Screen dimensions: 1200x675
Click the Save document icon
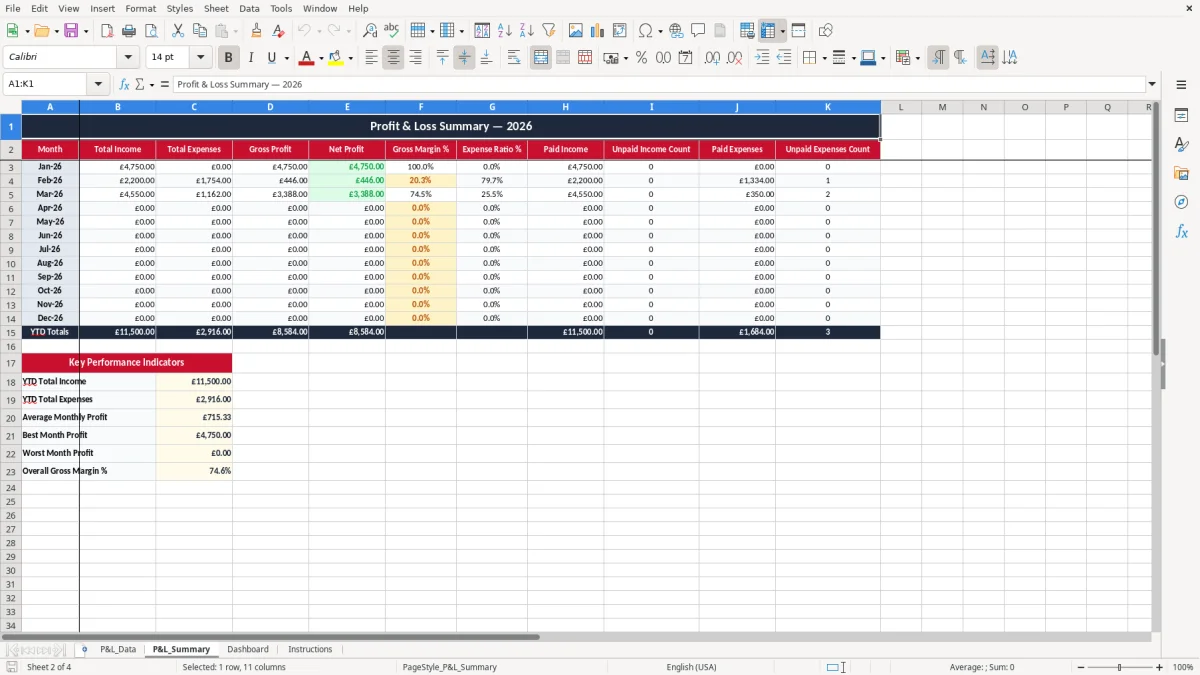(71, 31)
